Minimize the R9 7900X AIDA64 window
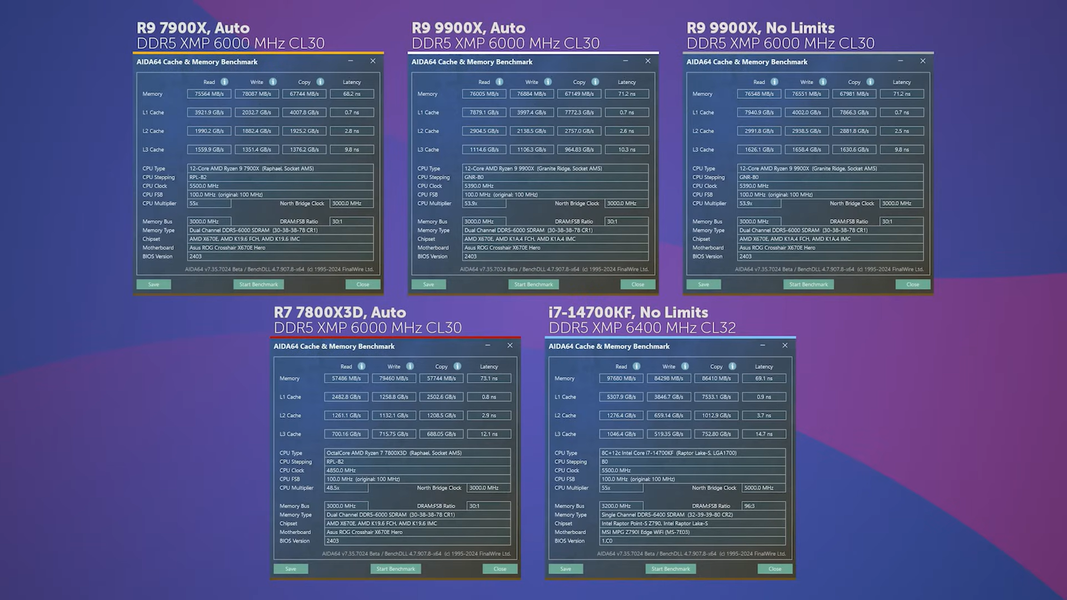 click(350, 61)
